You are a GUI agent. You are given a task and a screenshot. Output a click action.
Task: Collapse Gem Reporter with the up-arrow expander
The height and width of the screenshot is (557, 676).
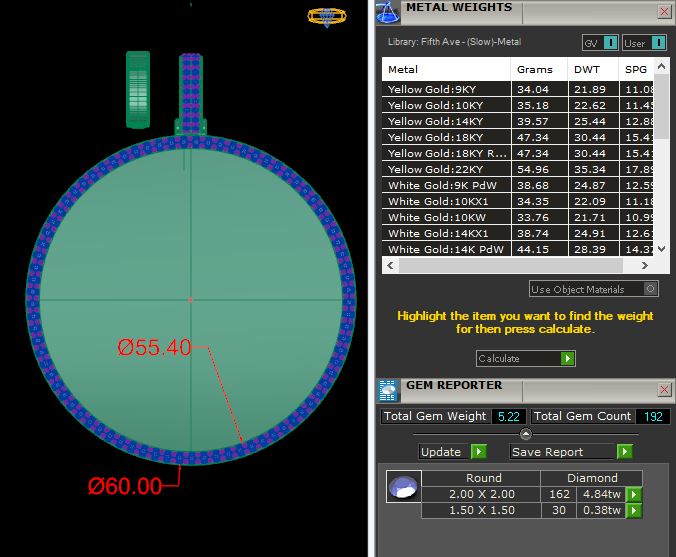[526, 434]
